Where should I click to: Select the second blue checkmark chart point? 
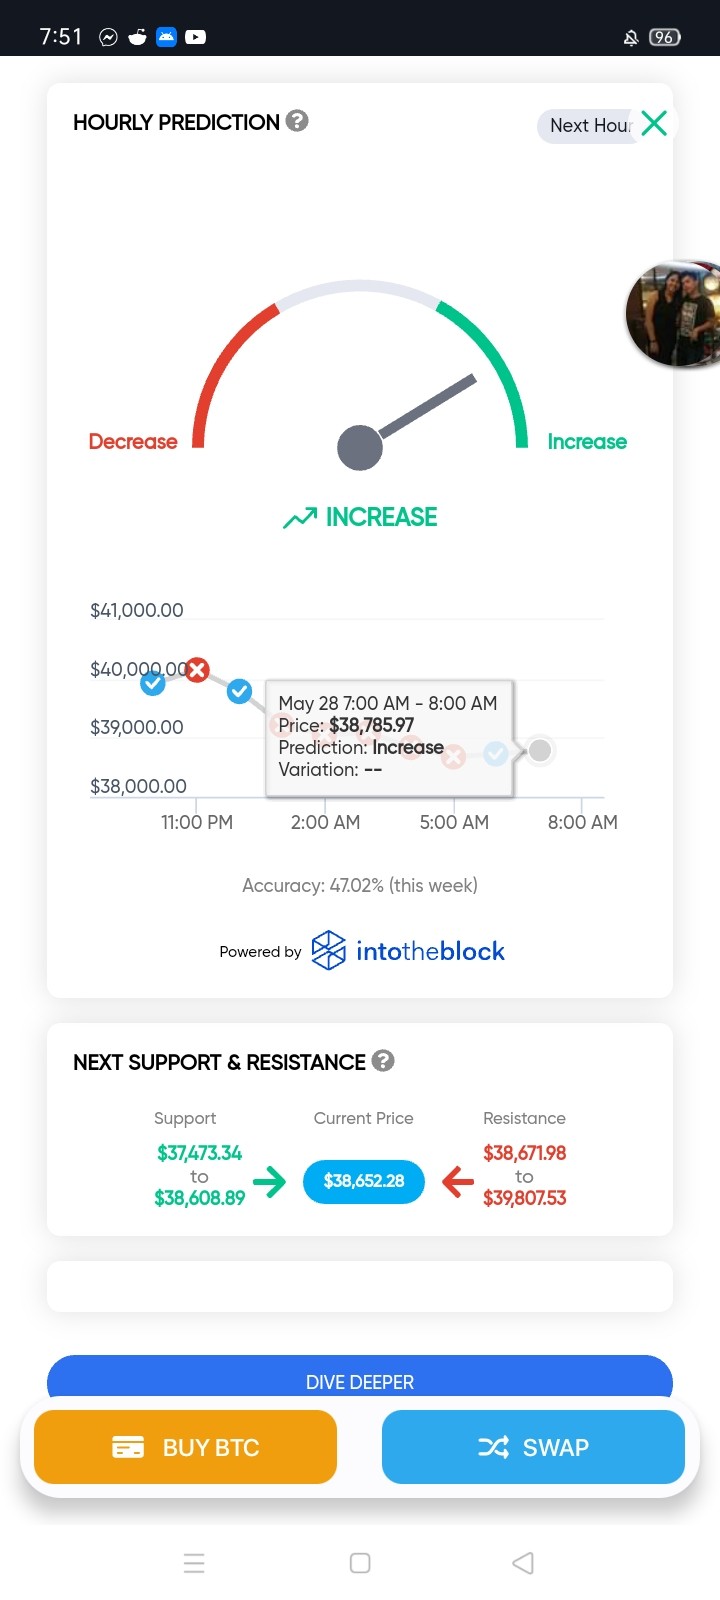[x=239, y=691]
